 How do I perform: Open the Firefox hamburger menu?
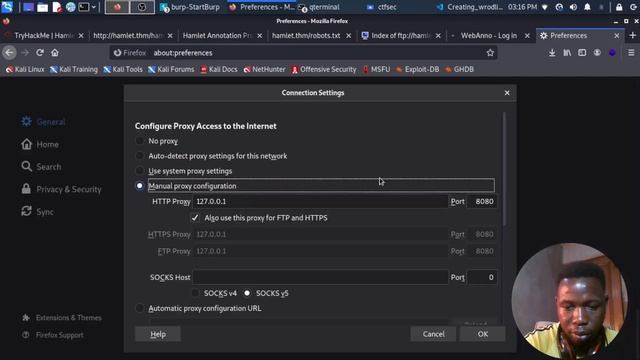pos(631,53)
